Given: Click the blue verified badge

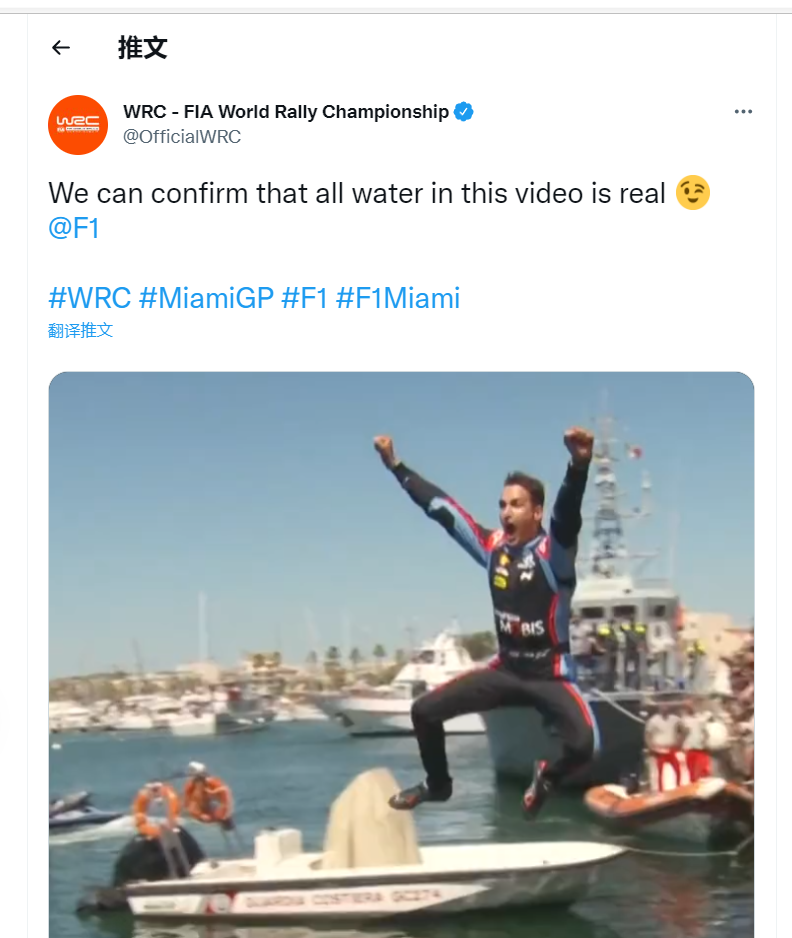Looking at the screenshot, I should coord(464,112).
